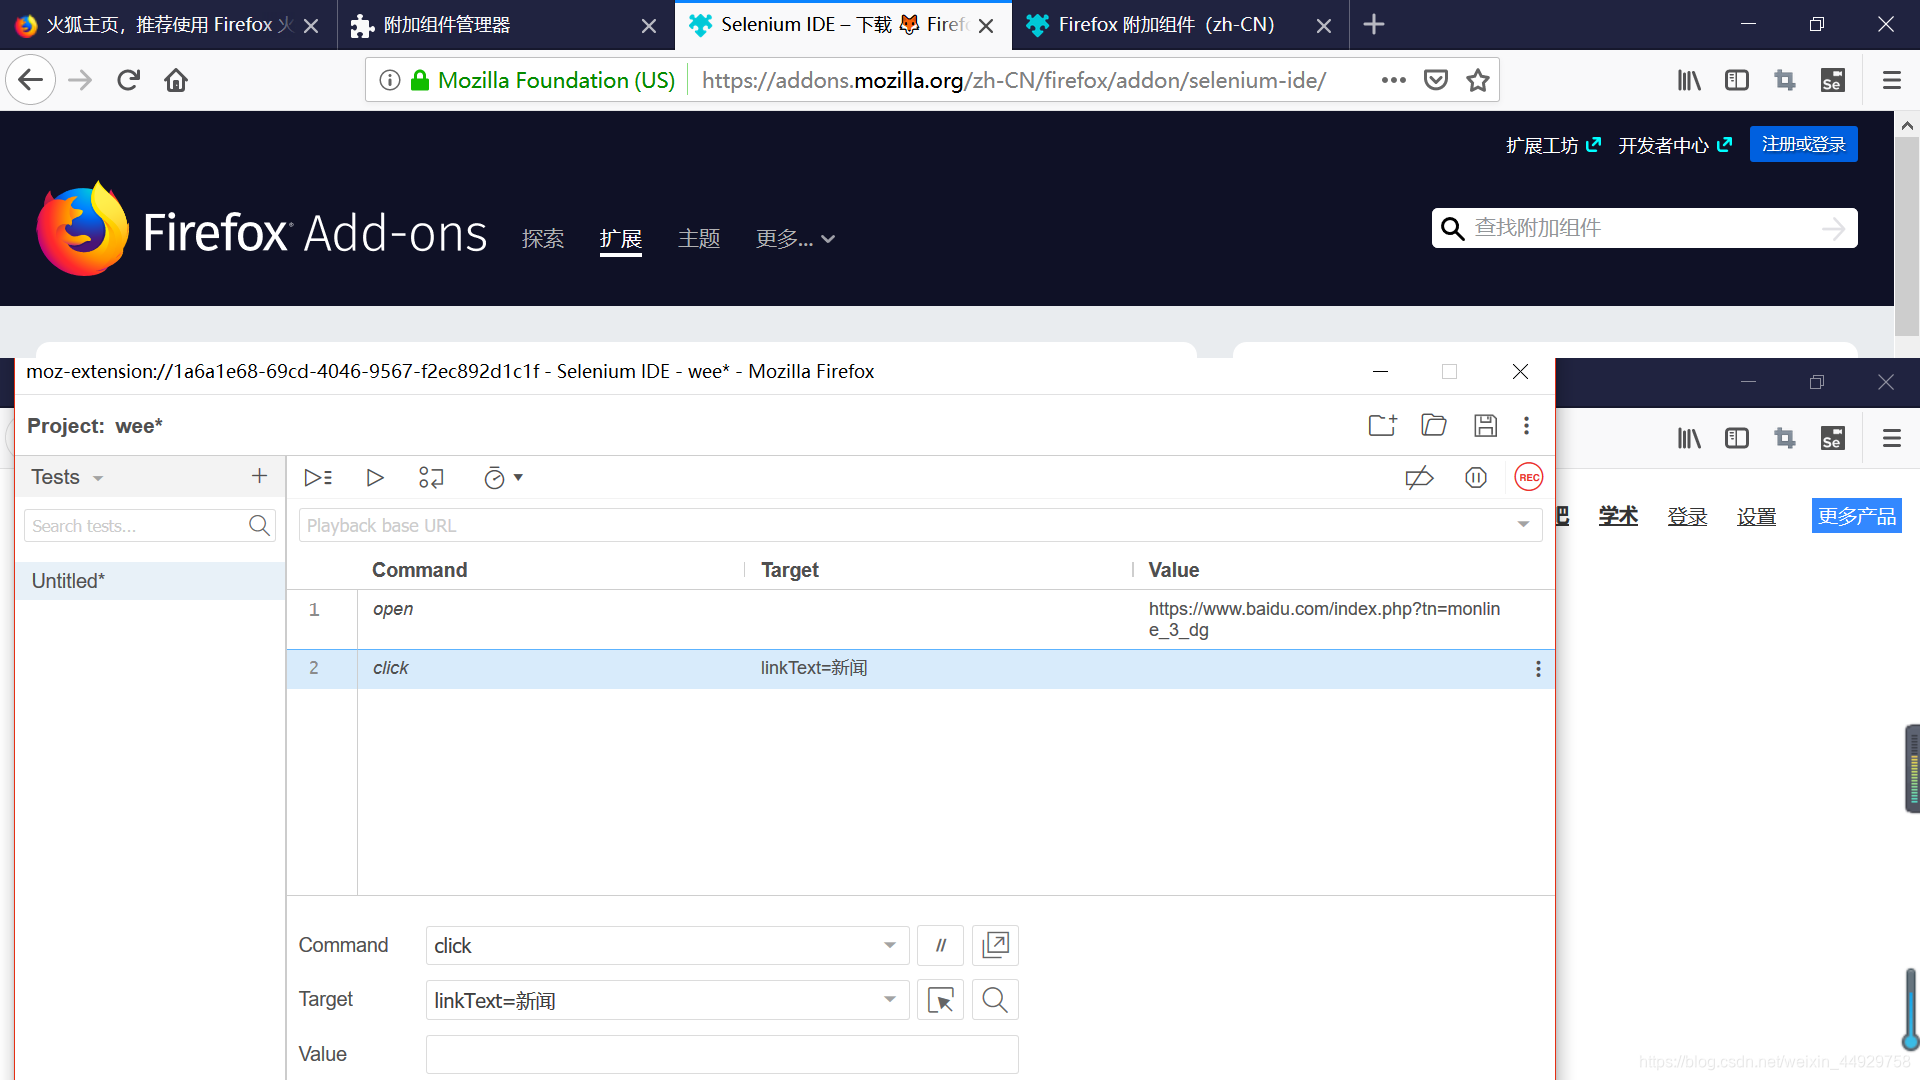This screenshot has width=1920, height=1080.
Task: Open page actions menu with three dots
Action: click(x=1393, y=80)
